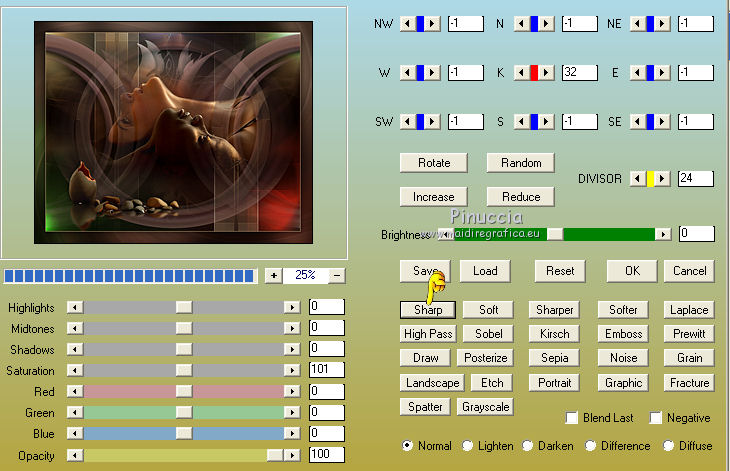Decrease the SW value with left arrow
The image size is (730, 471).
[408, 121]
